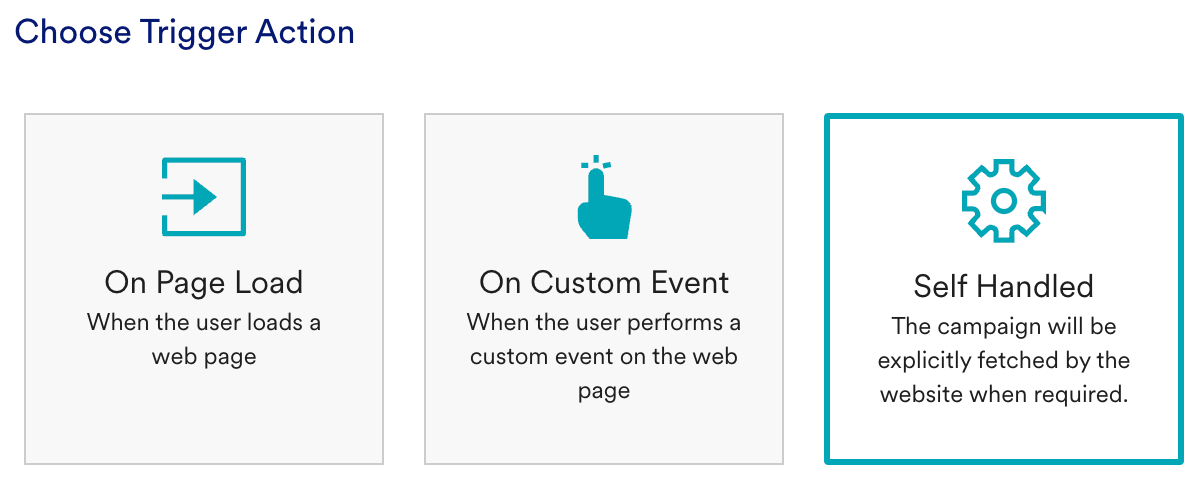Click the custom event description text

pos(604,357)
